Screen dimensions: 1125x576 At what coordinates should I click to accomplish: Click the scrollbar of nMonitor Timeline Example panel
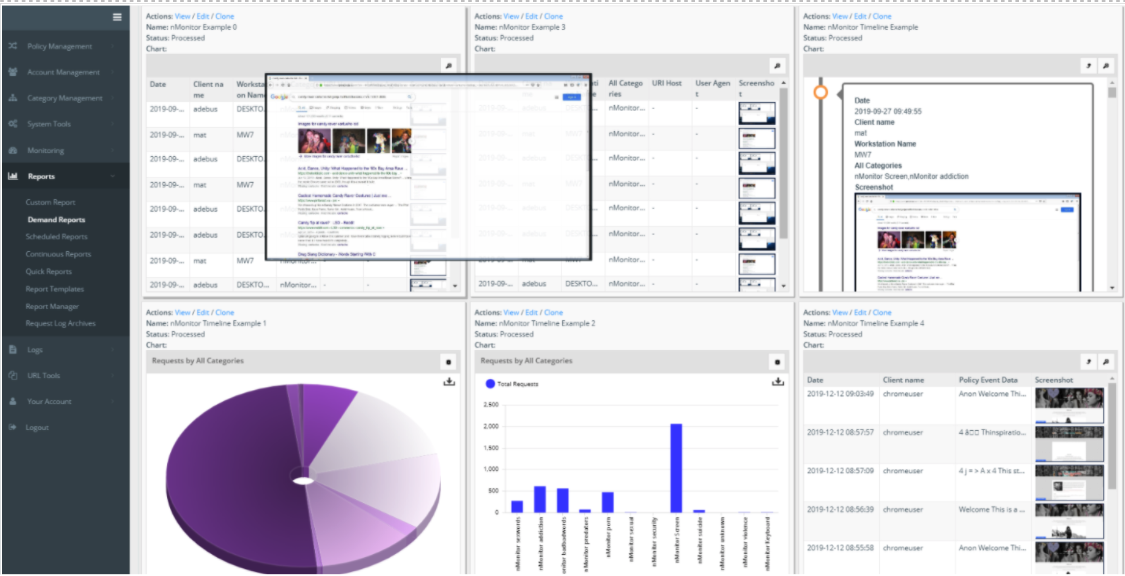click(1111, 180)
